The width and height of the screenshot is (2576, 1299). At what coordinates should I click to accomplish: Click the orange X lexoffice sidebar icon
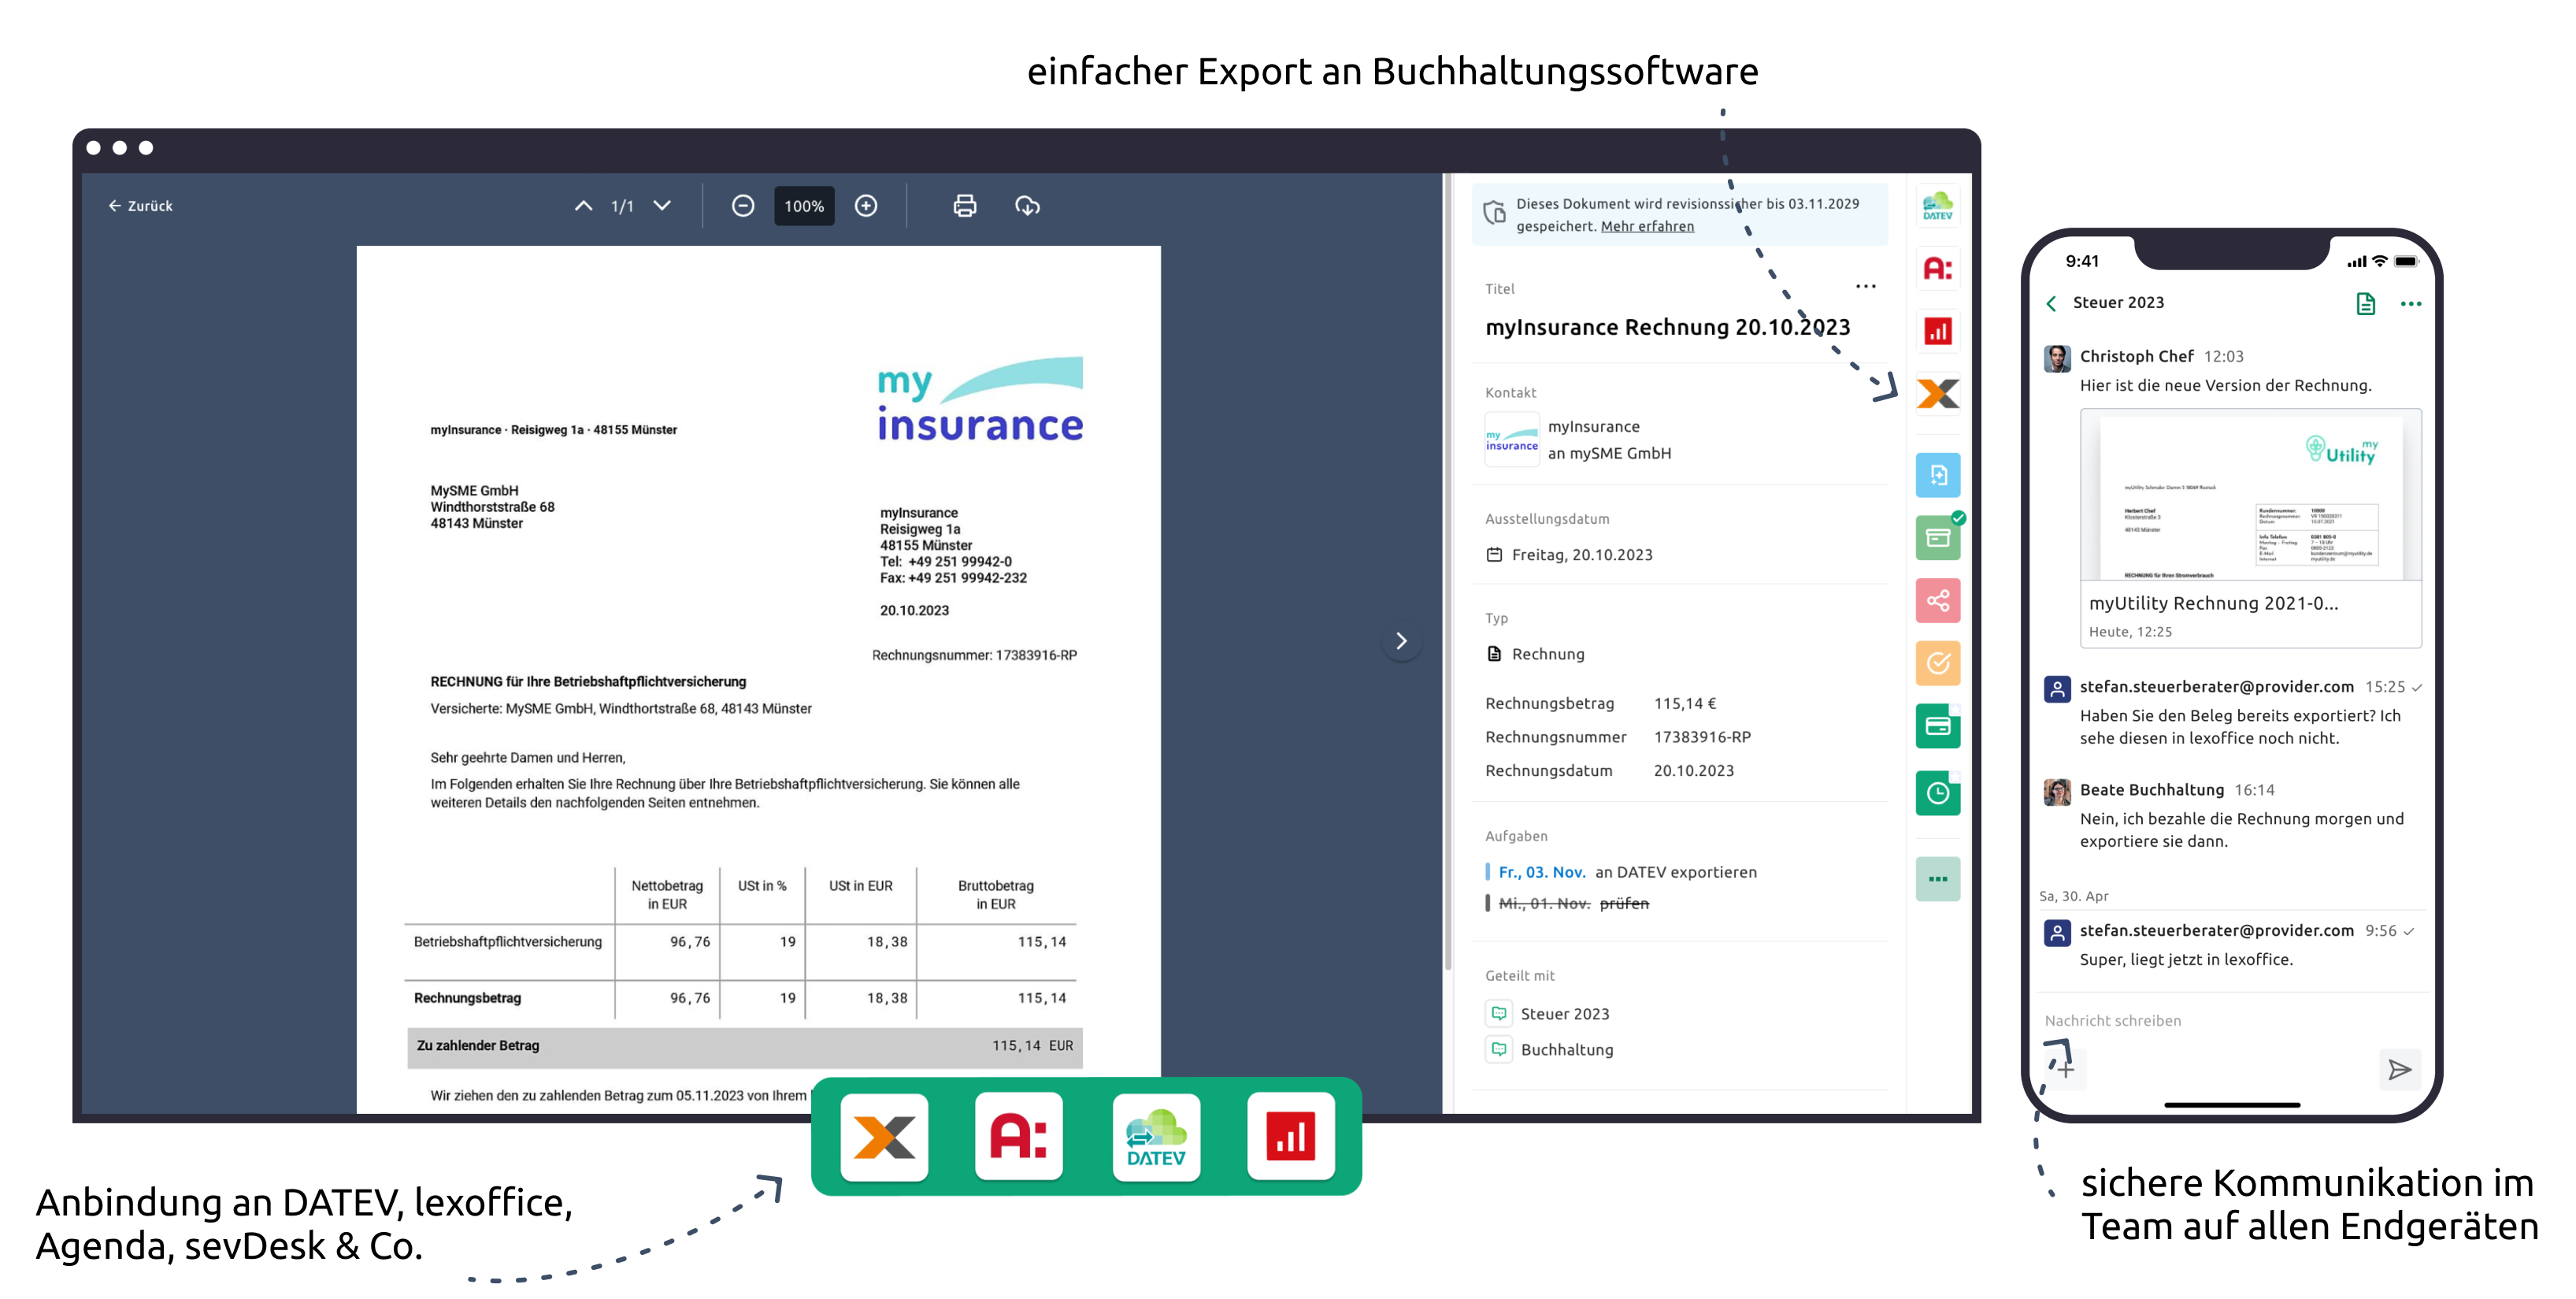pos(1937,393)
